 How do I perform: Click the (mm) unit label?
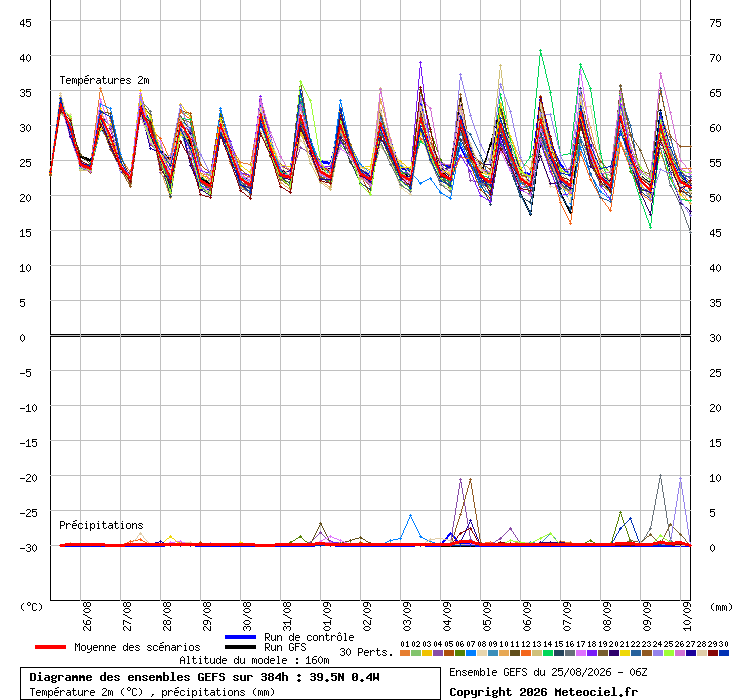pyautogui.click(x=721, y=607)
